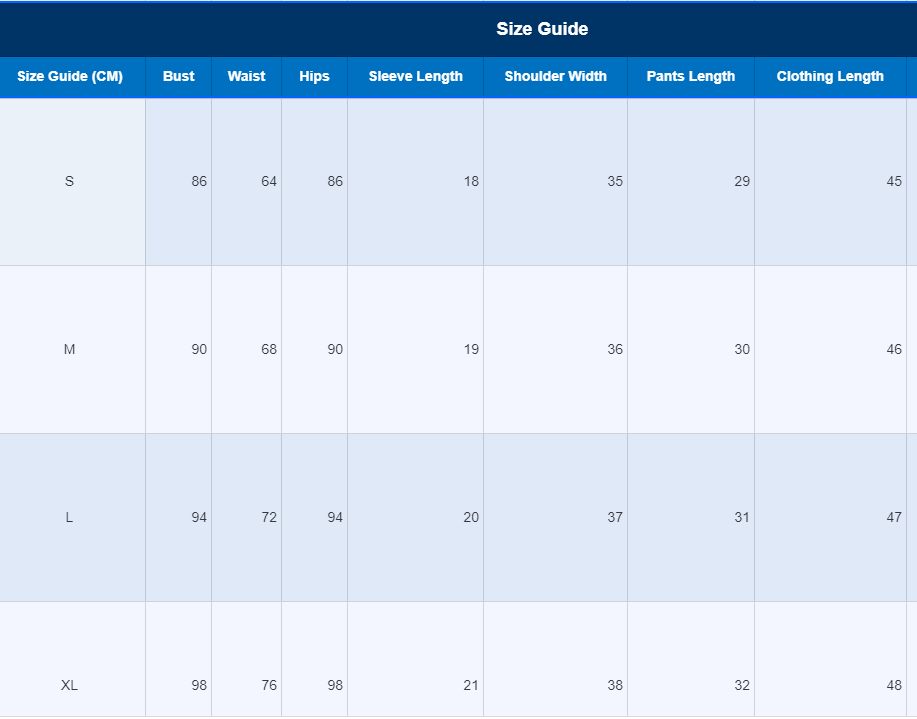Image resolution: width=917 pixels, height=719 pixels.
Task: Select Pants Length "31" in the L row
Action: (x=742, y=517)
